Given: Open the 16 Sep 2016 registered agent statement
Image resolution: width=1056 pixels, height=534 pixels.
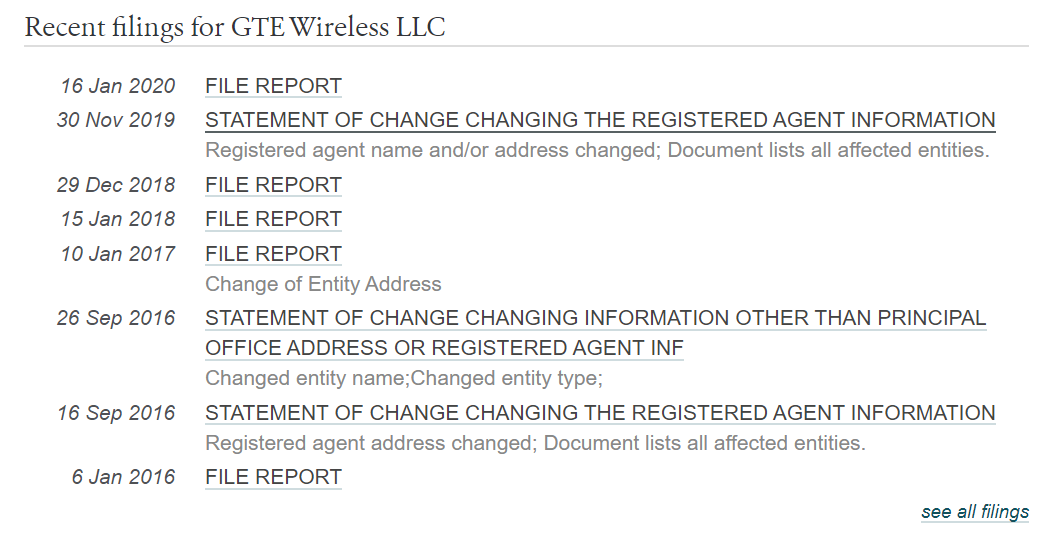Looking at the screenshot, I should pyautogui.click(x=600, y=413).
